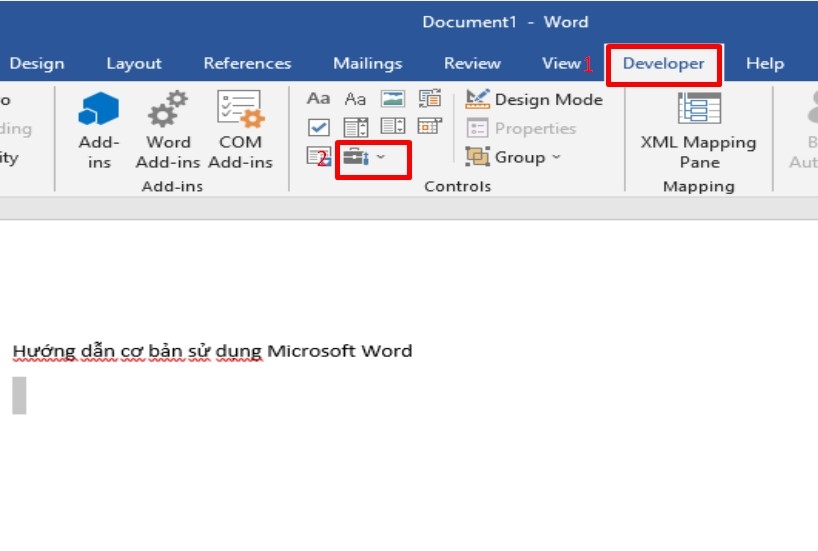
Task: Toggle Design Mode
Action: point(534,99)
